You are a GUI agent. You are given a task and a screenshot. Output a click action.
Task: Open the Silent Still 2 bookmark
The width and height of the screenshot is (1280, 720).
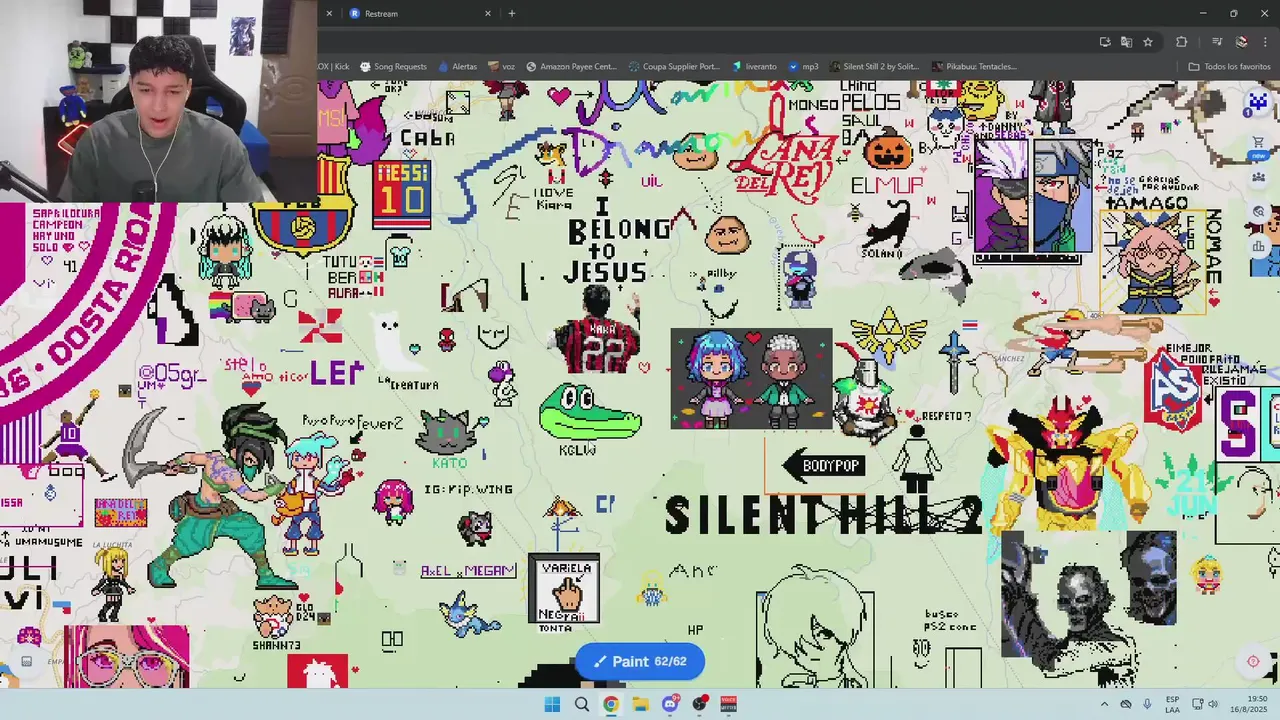pyautogui.click(x=874, y=67)
